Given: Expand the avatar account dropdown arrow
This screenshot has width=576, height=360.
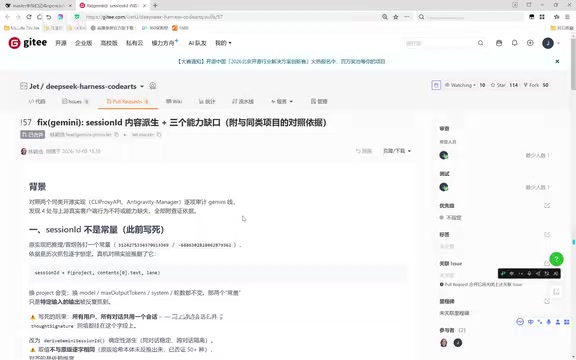Looking at the screenshot, I should coord(559,43).
